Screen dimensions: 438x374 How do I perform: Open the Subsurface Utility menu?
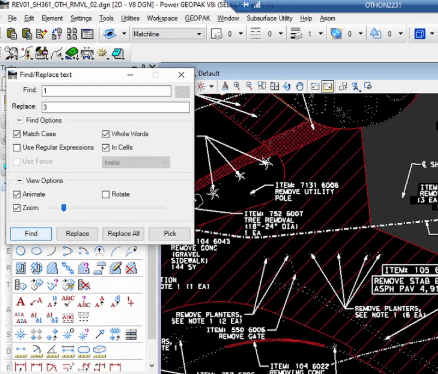(269, 18)
